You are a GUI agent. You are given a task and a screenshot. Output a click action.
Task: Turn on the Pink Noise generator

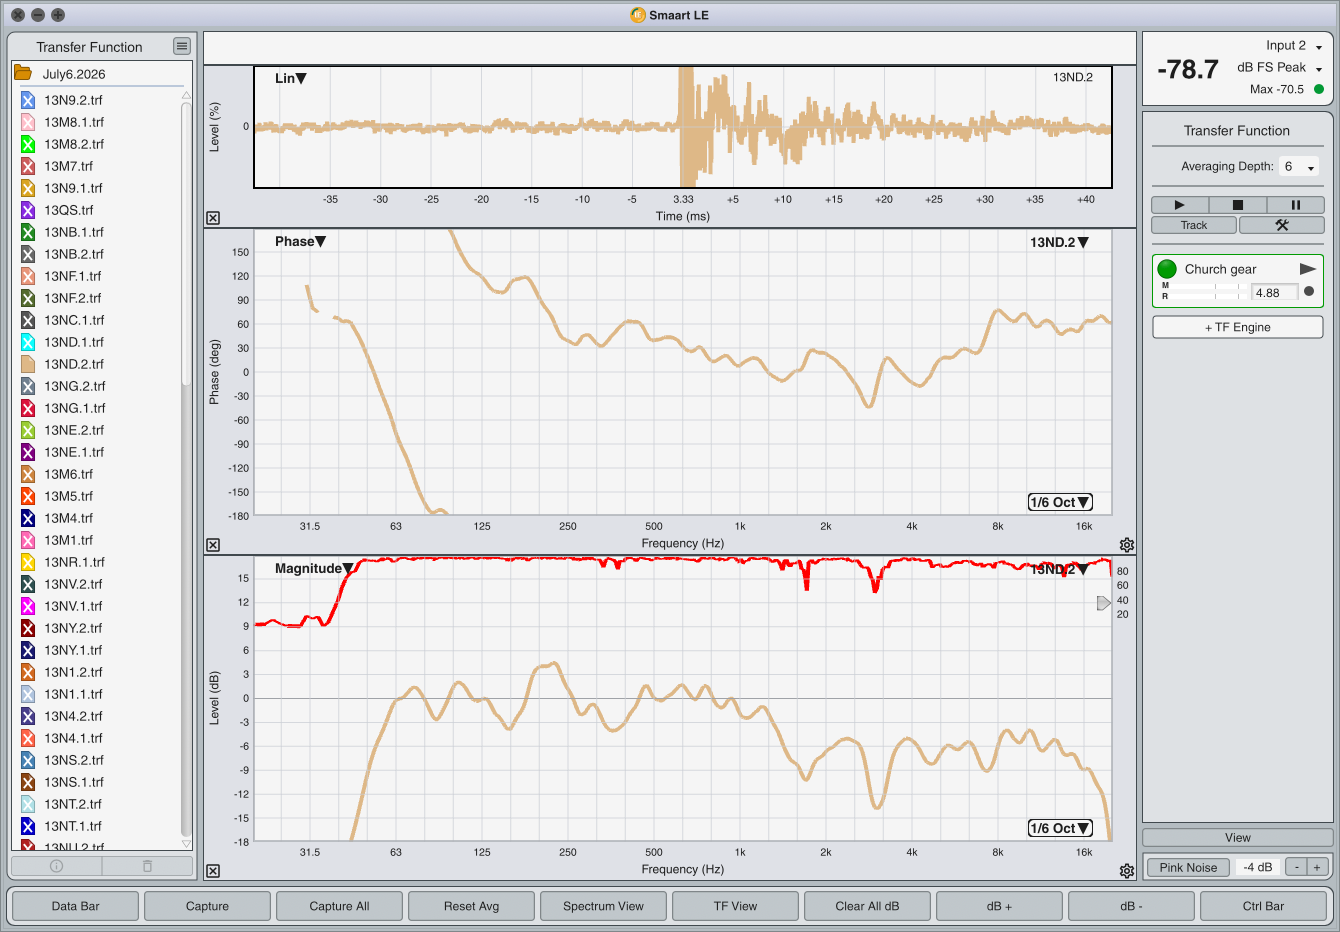click(1188, 867)
